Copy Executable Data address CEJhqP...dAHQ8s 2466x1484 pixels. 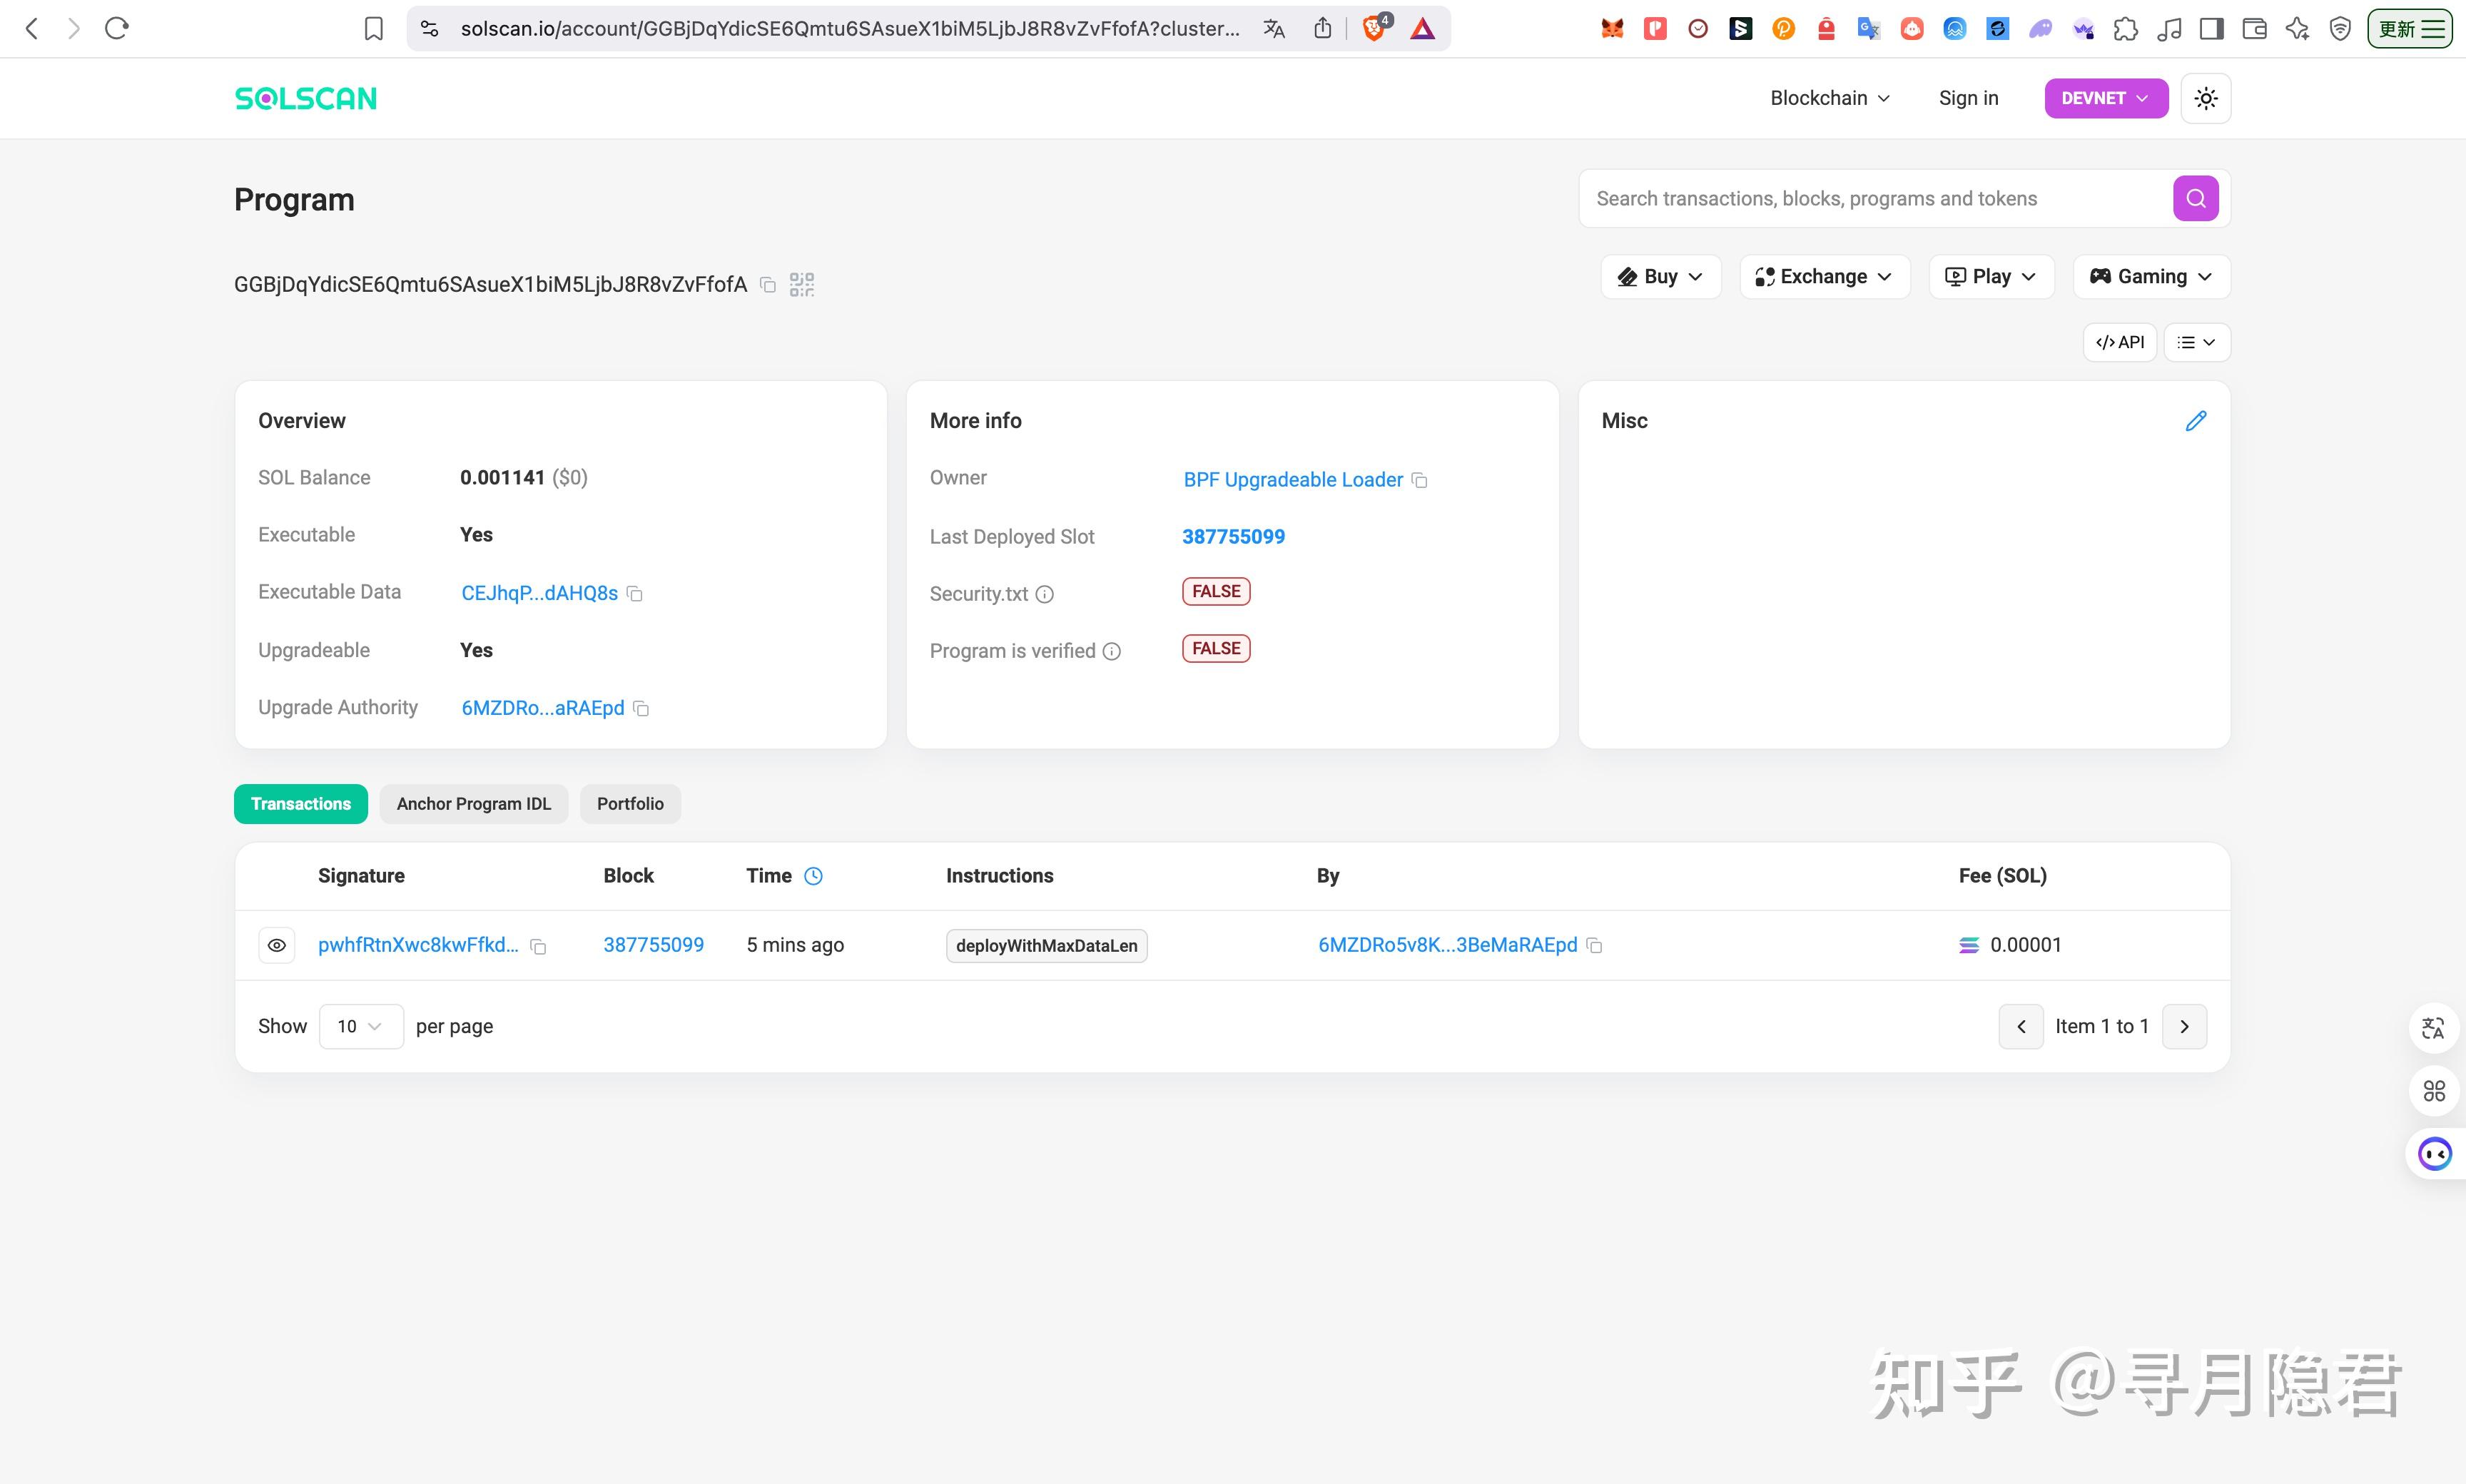pos(634,594)
